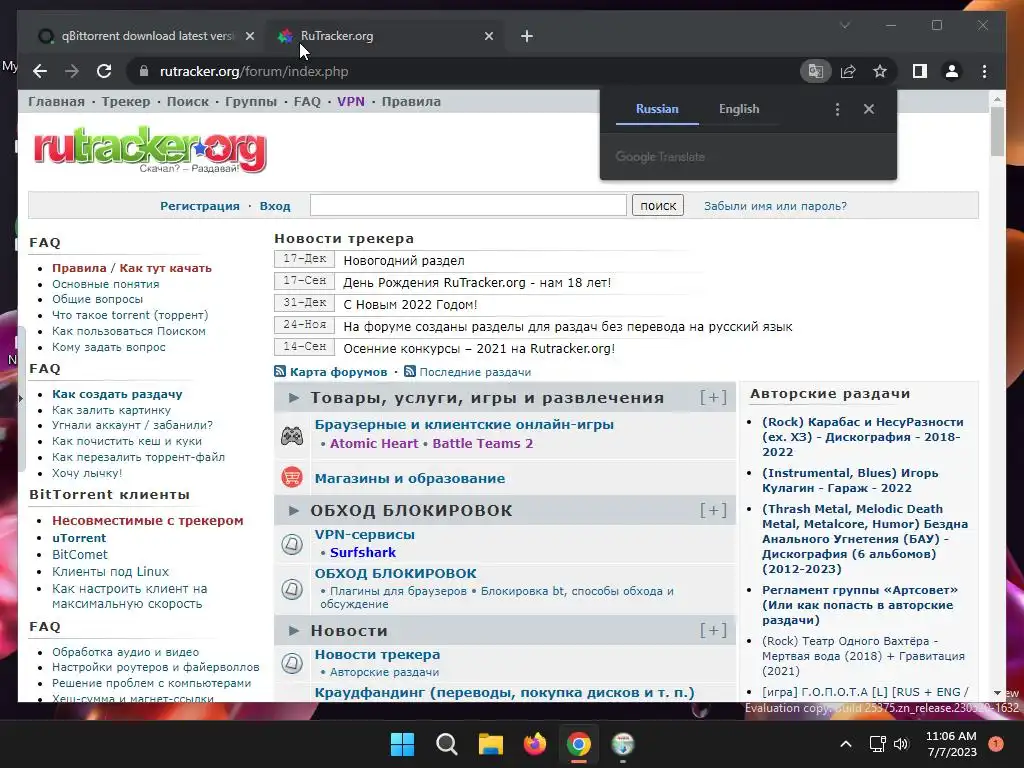Open Chrome's three-dot menu

click(x=984, y=71)
